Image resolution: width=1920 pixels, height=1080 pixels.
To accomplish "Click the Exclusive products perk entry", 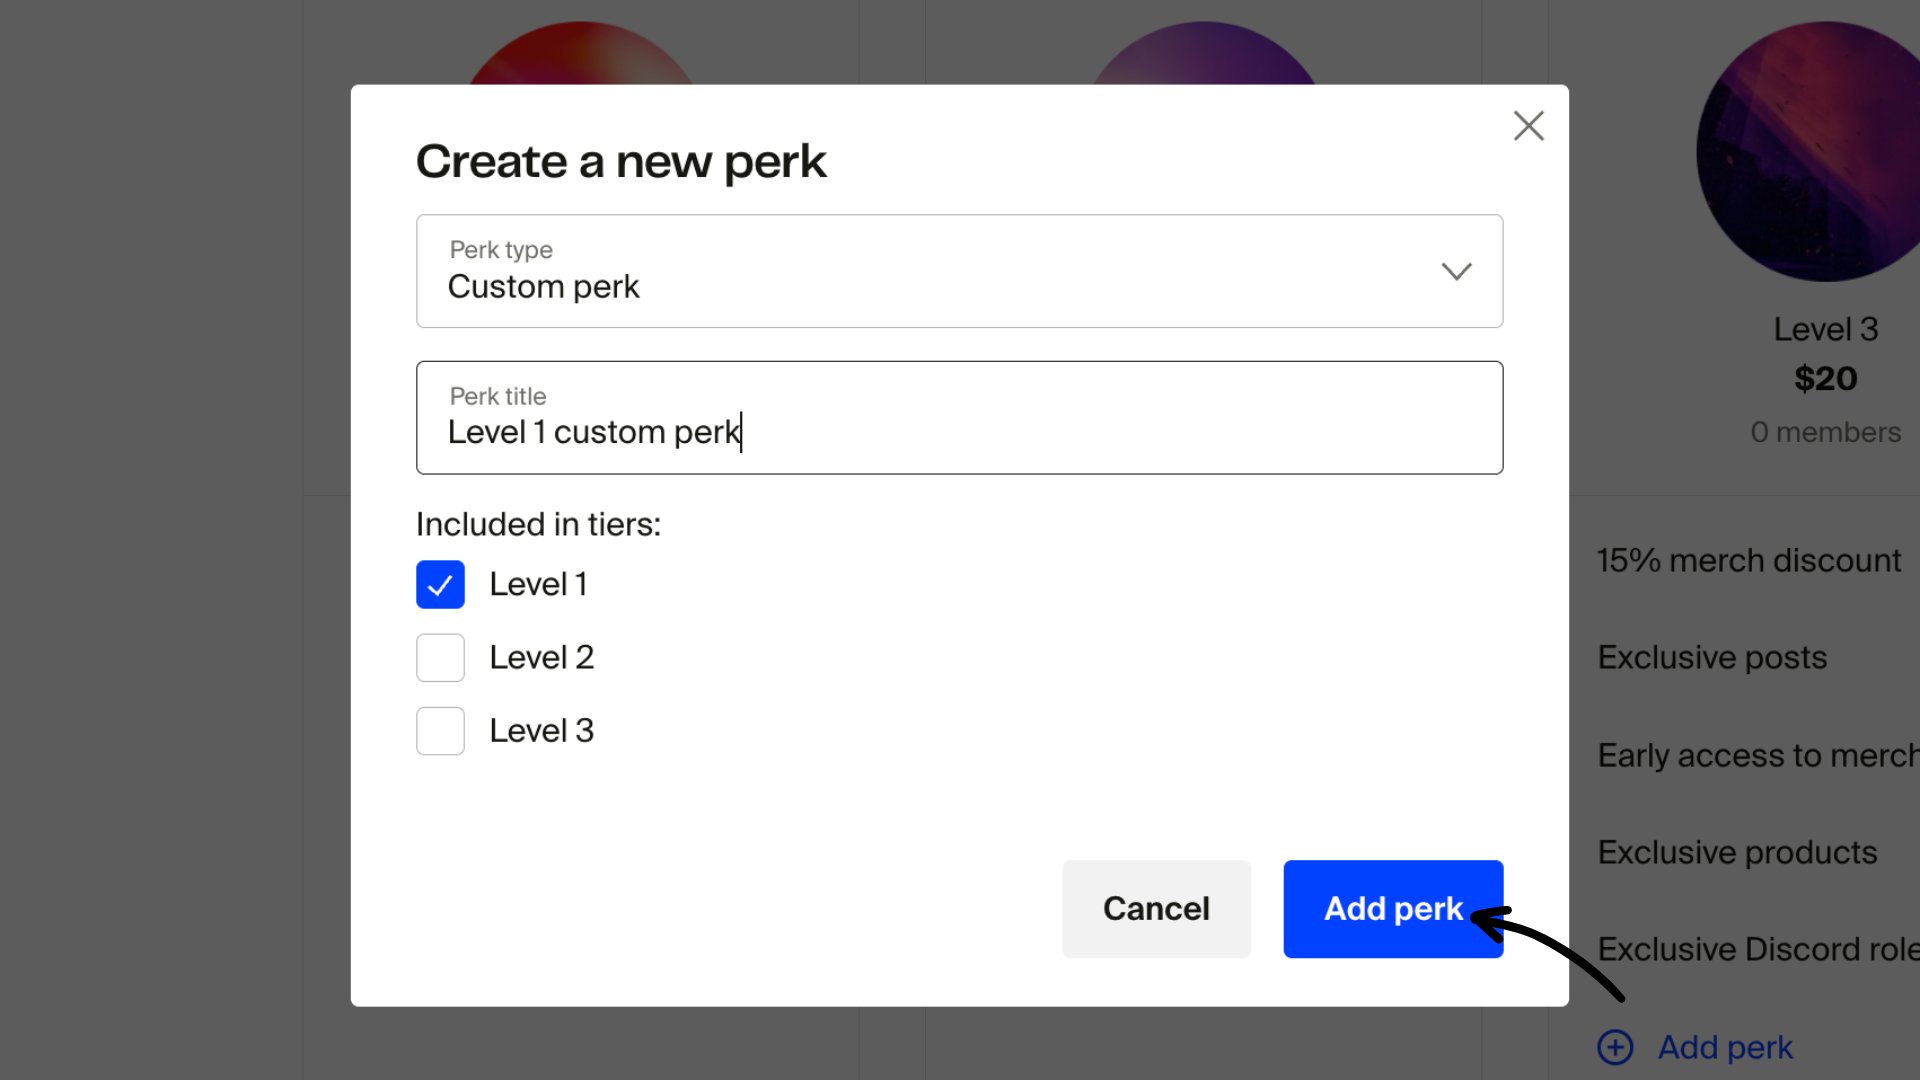I will coord(1737,851).
